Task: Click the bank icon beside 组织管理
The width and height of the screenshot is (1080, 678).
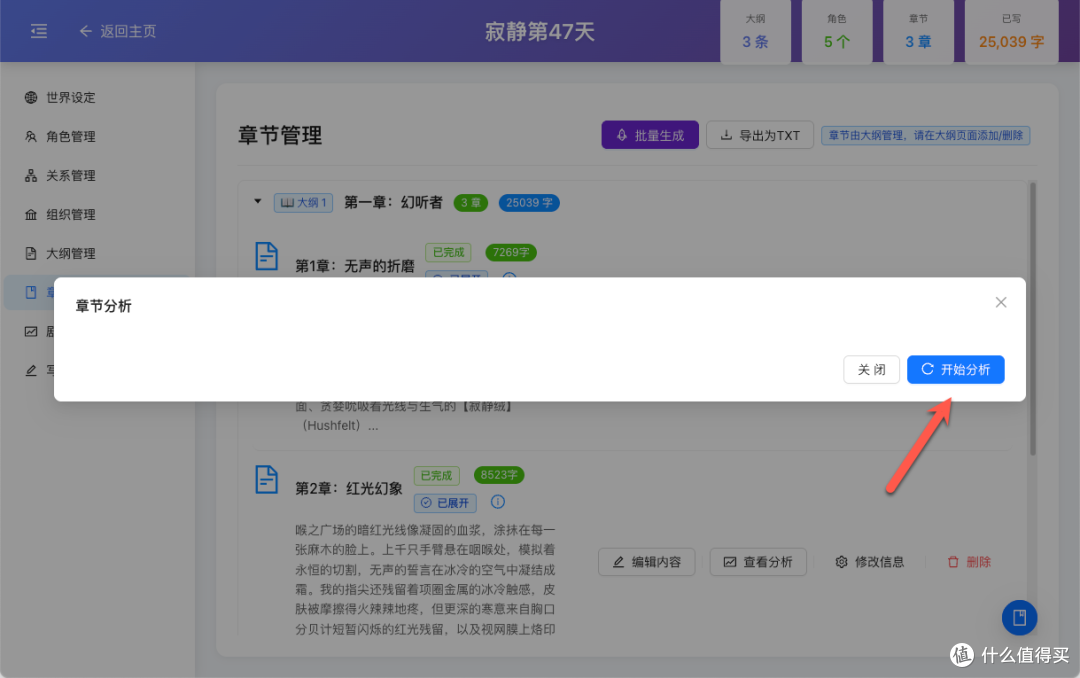Action: click(31, 214)
